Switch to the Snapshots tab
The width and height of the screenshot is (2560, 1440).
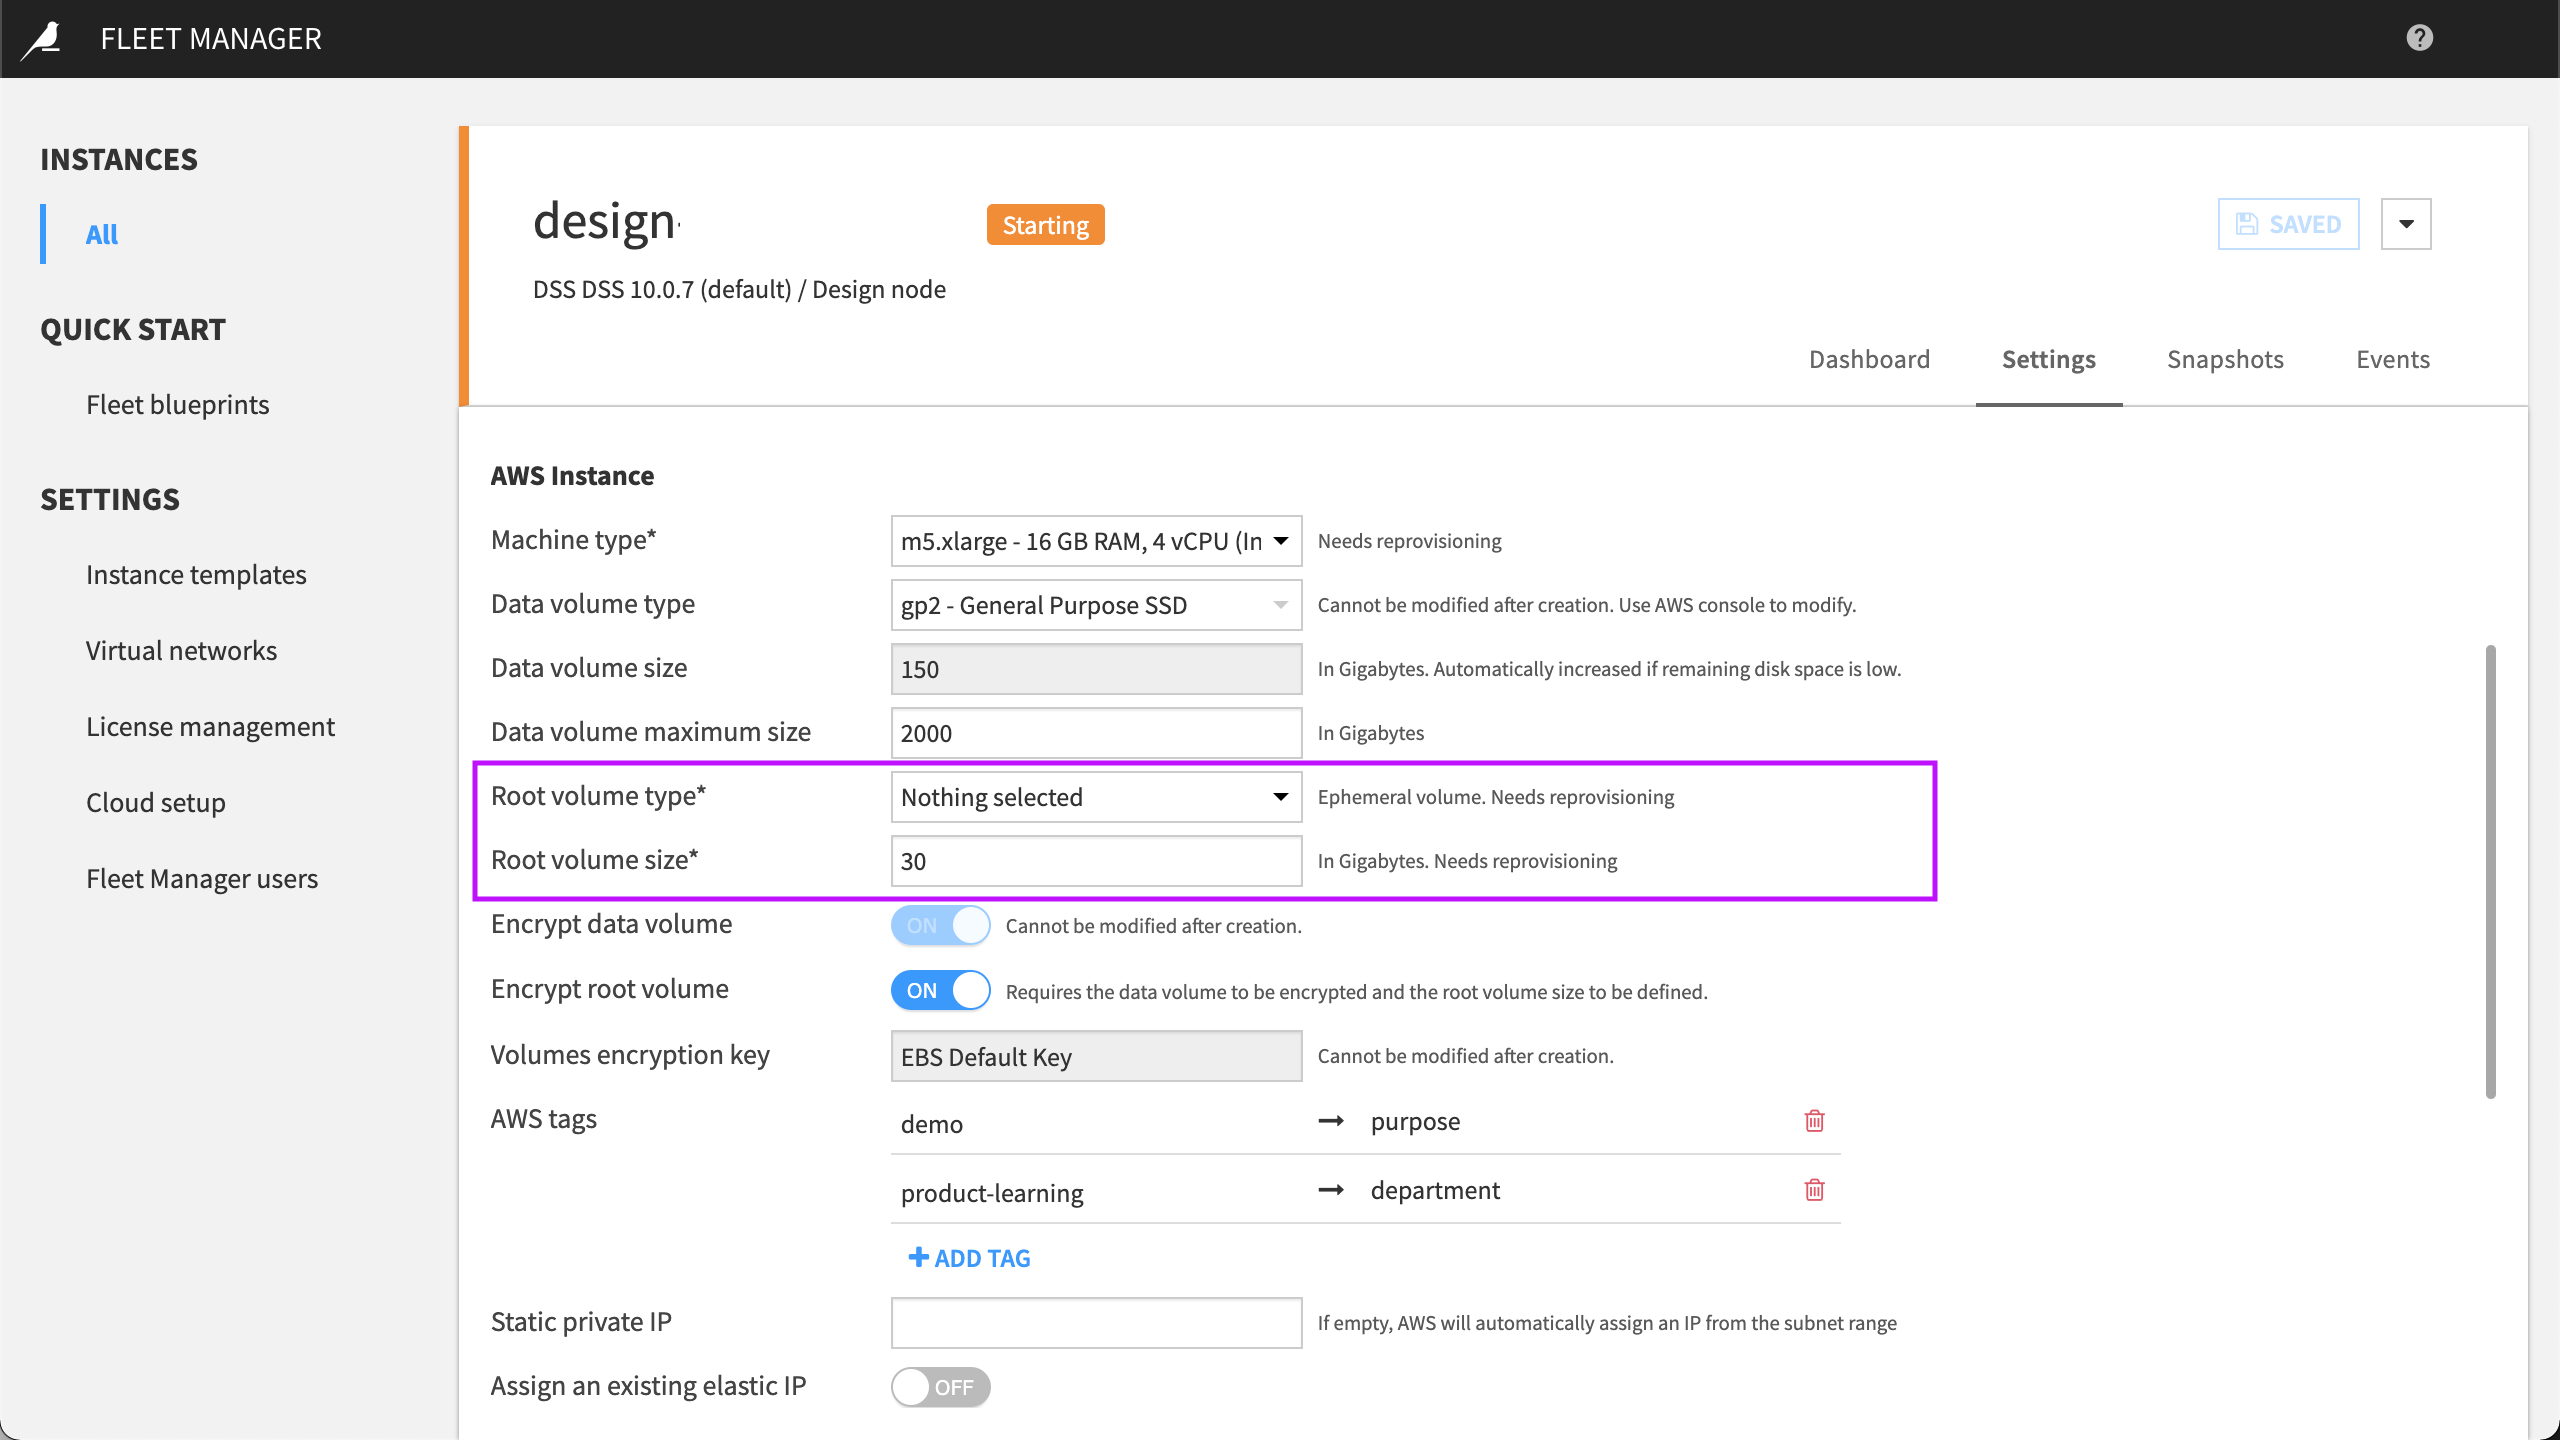[2225, 359]
